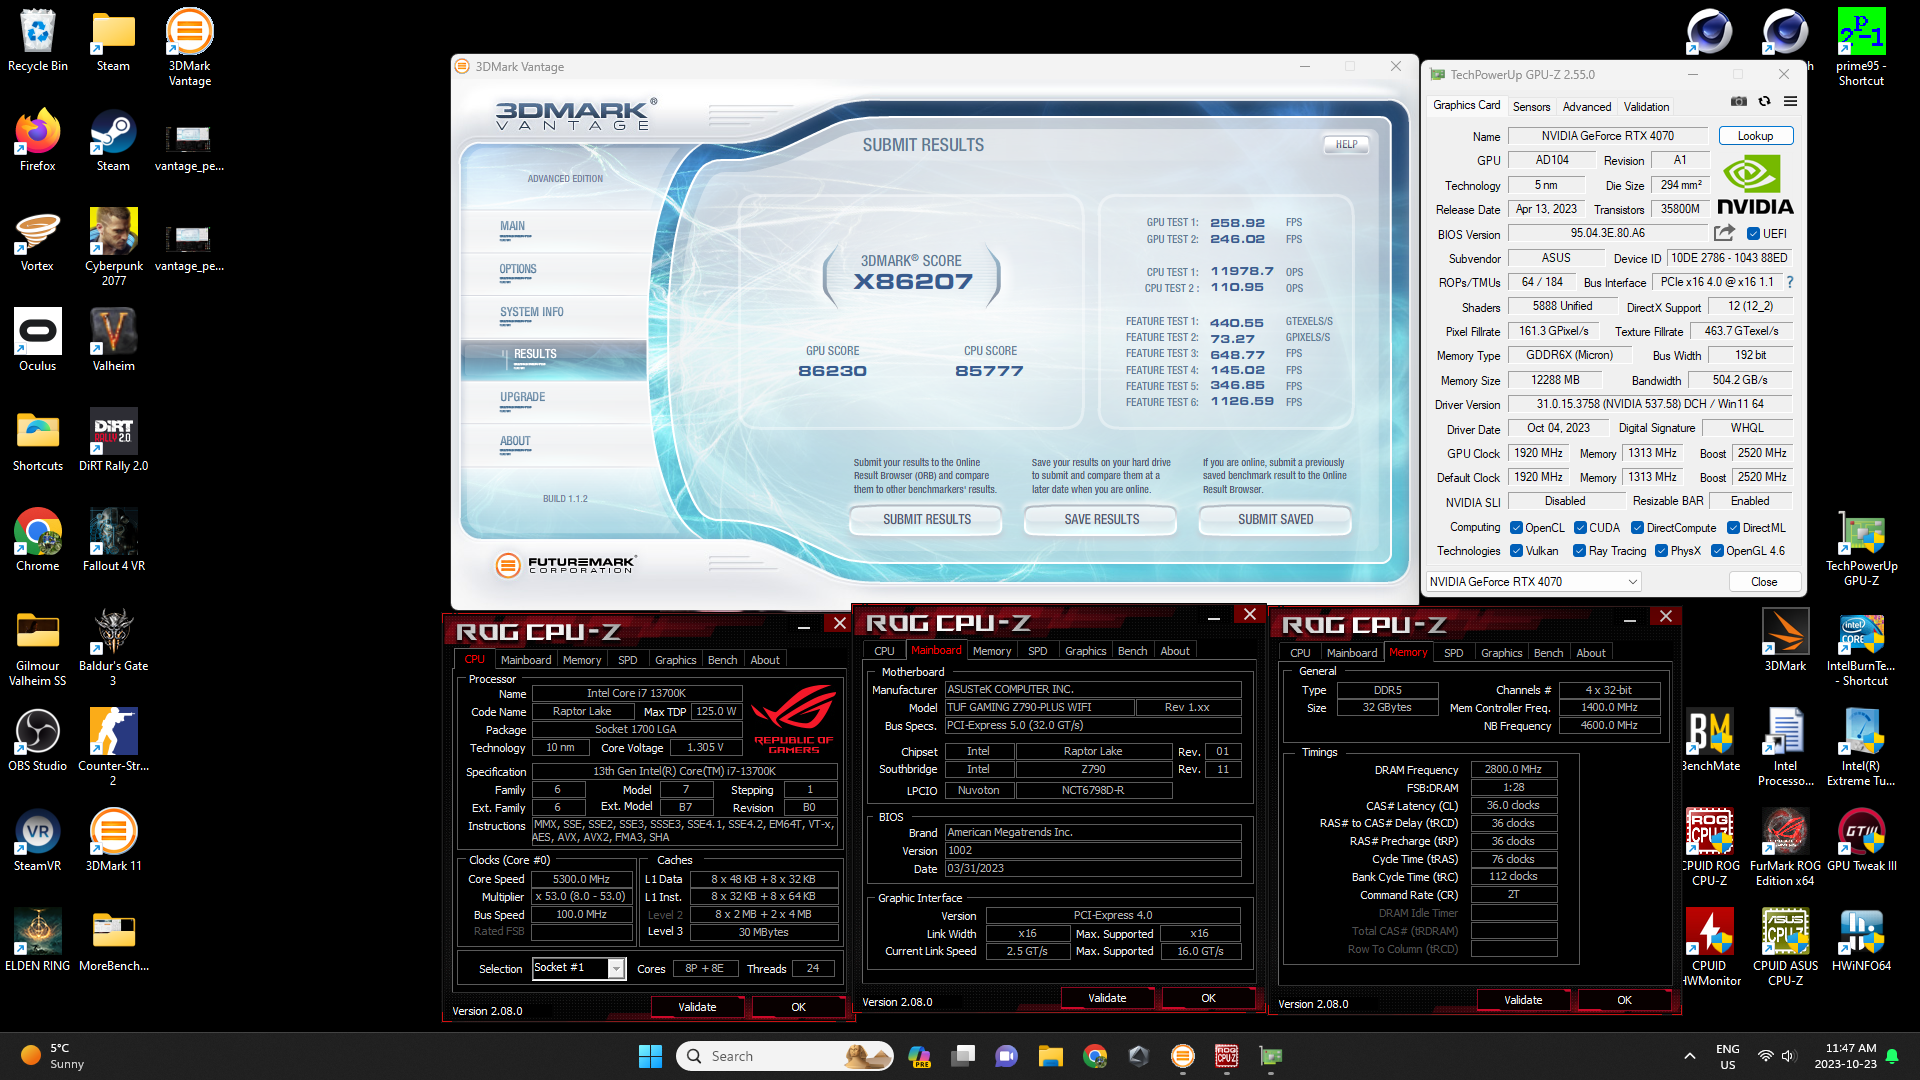Click the HELP button in 3DMark Vantage
Image resolution: width=1920 pixels, height=1080 pixels.
pyautogui.click(x=1346, y=144)
